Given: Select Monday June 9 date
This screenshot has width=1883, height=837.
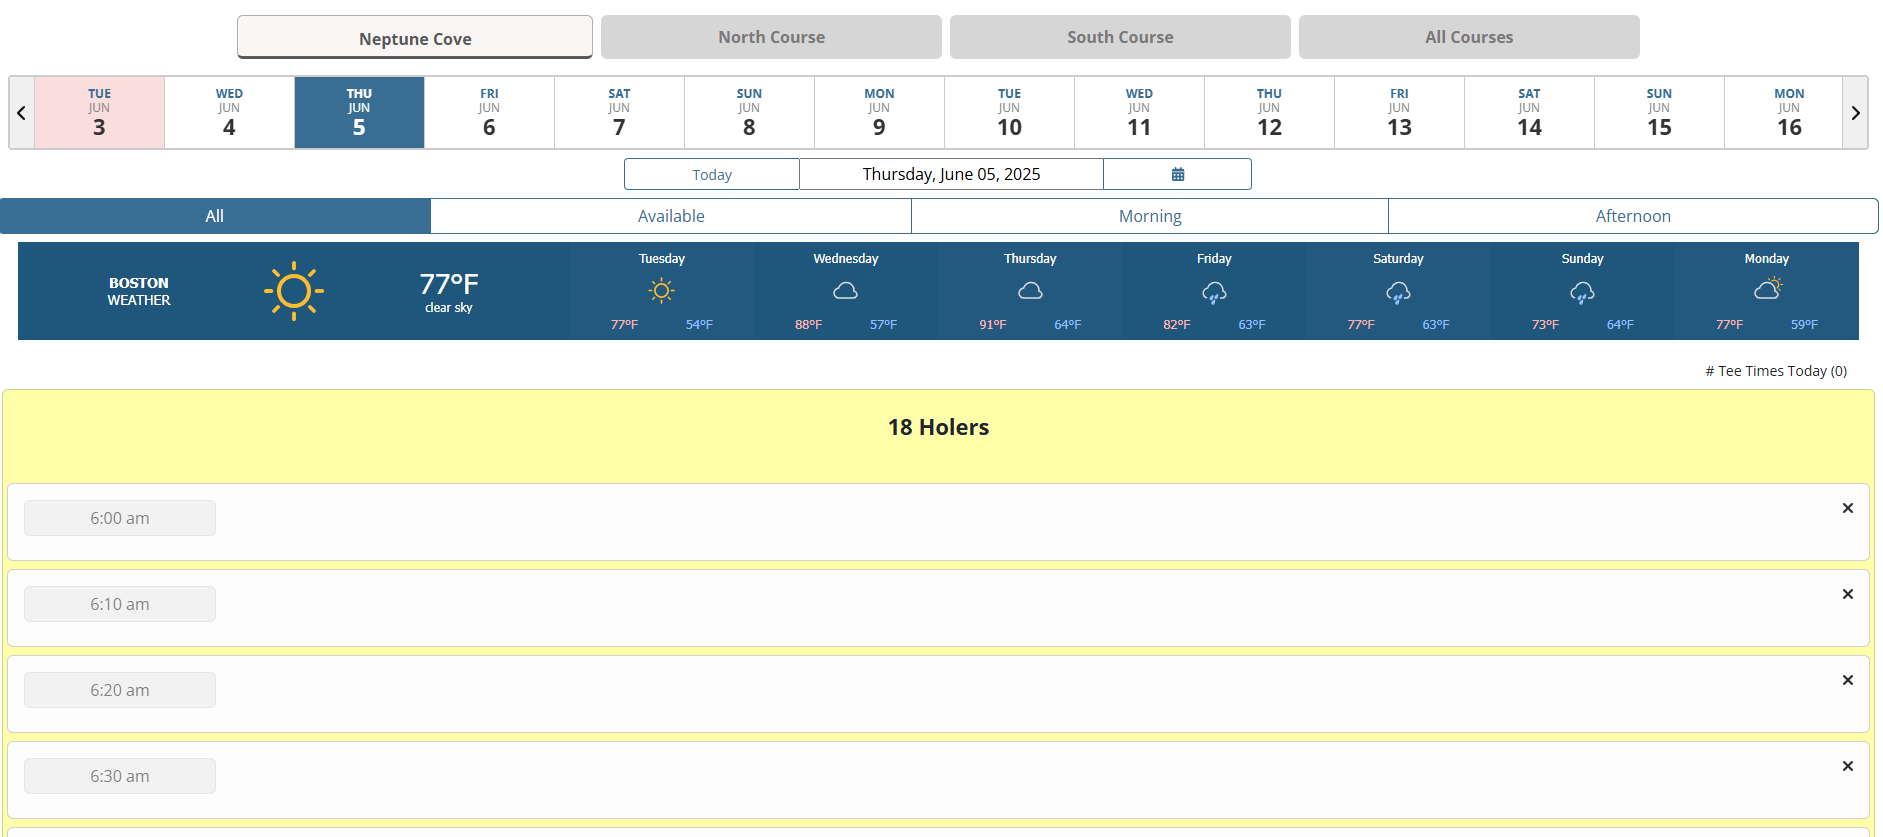Looking at the screenshot, I should click(x=879, y=113).
